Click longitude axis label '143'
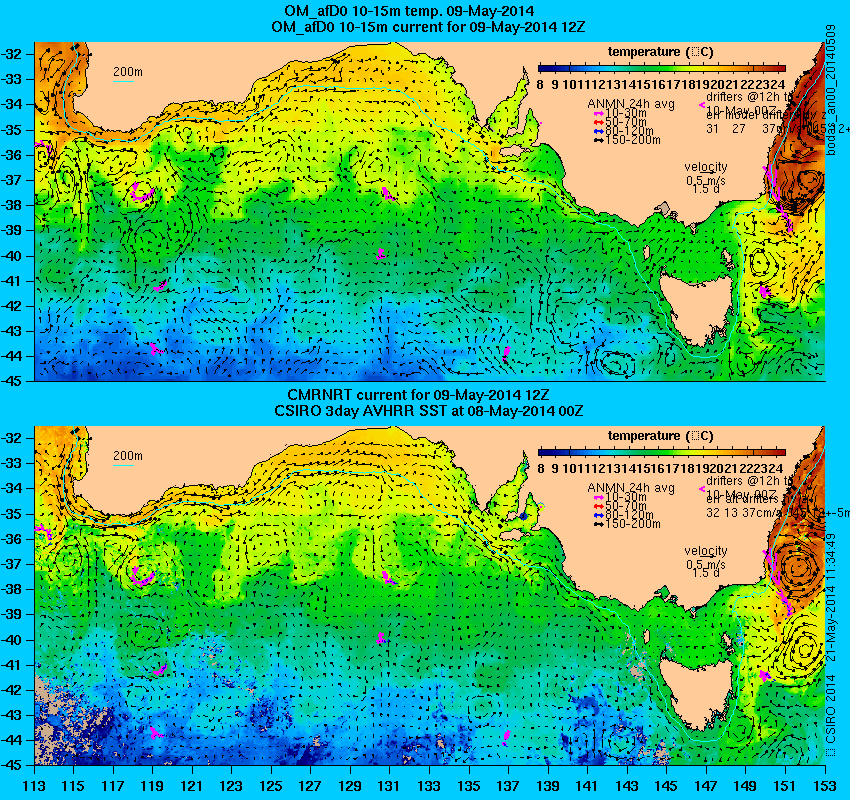This screenshot has width=850, height=800. [627, 786]
